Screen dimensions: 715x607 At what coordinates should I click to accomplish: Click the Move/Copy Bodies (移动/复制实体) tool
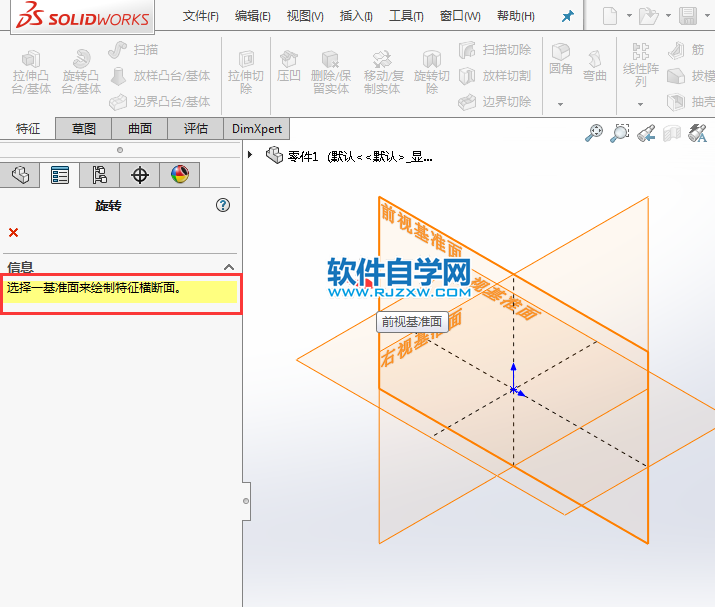[x=382, y=72]
